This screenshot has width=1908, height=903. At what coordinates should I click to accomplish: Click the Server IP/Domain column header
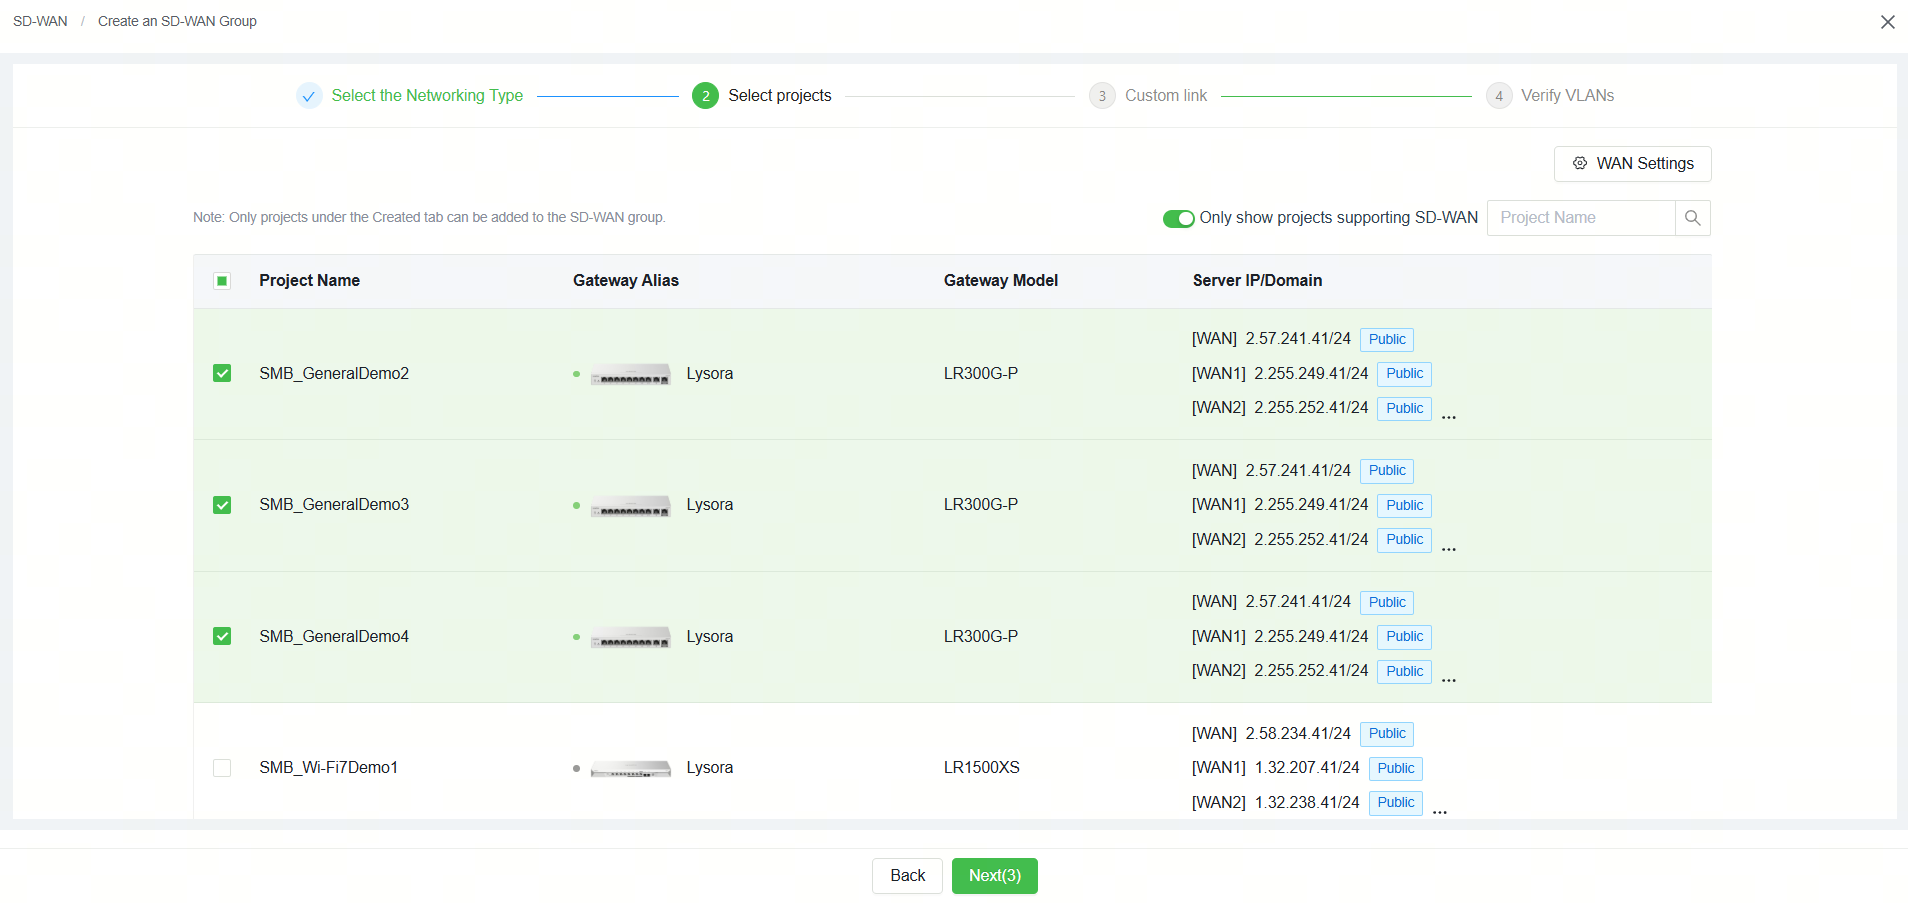pyautogui.click(x=1257, y=281)
